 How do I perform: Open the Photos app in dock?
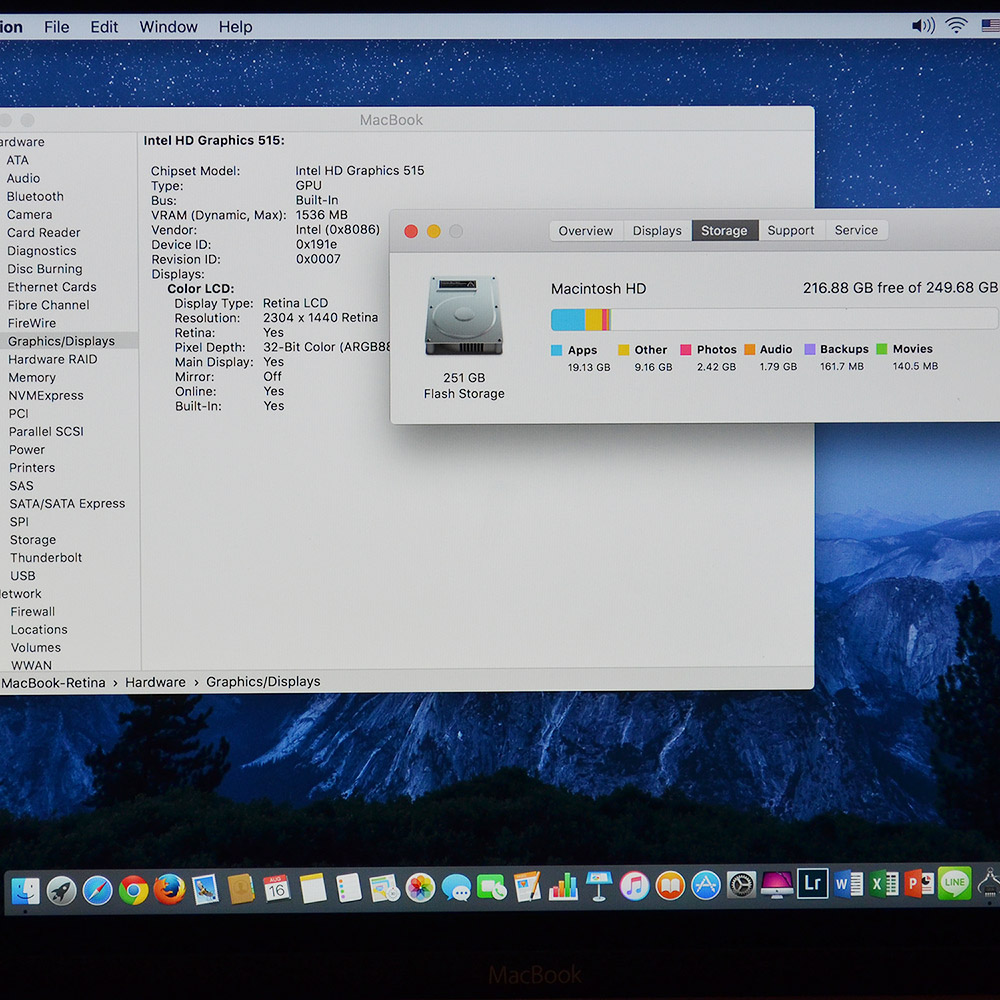tap(420, 887)
